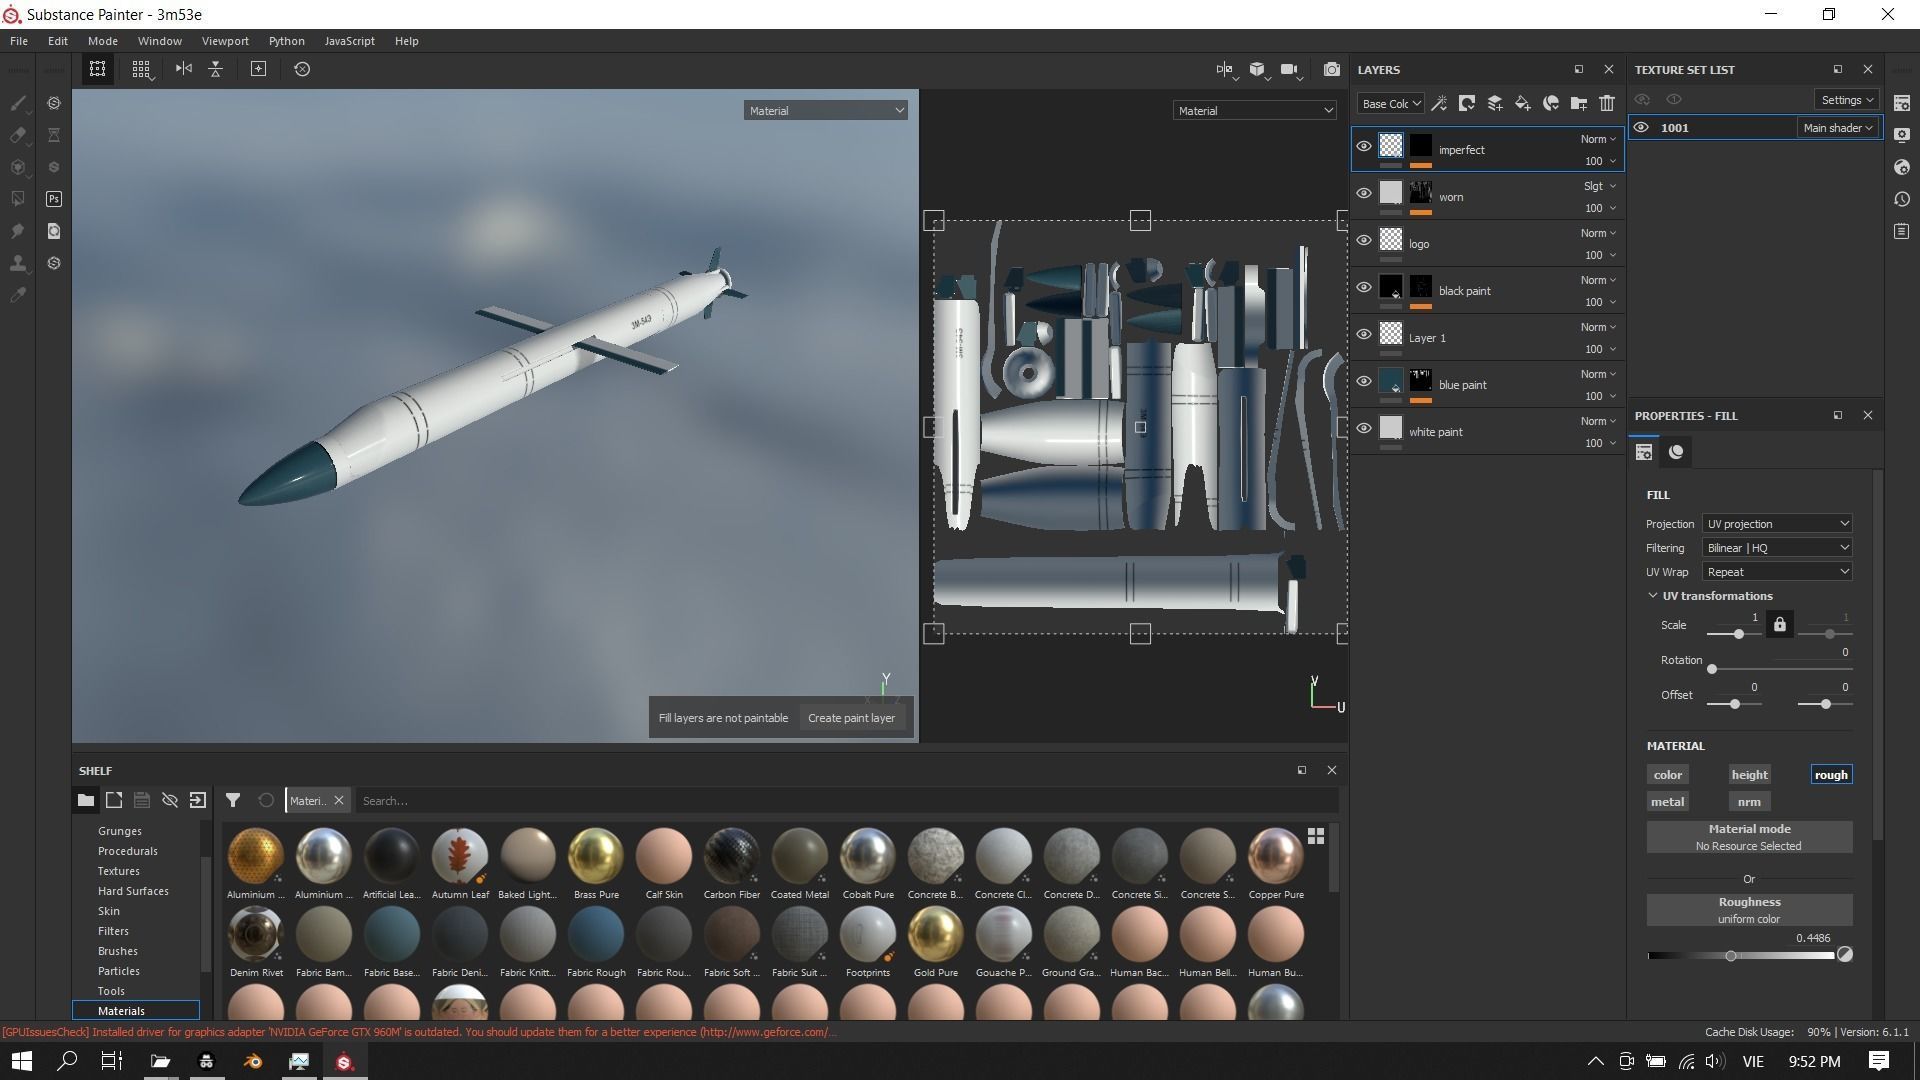1920x1080 pixels.
Task: Click the Settings button in Texture Set List
Action: pyautogui.click(x=1846, y=100)
